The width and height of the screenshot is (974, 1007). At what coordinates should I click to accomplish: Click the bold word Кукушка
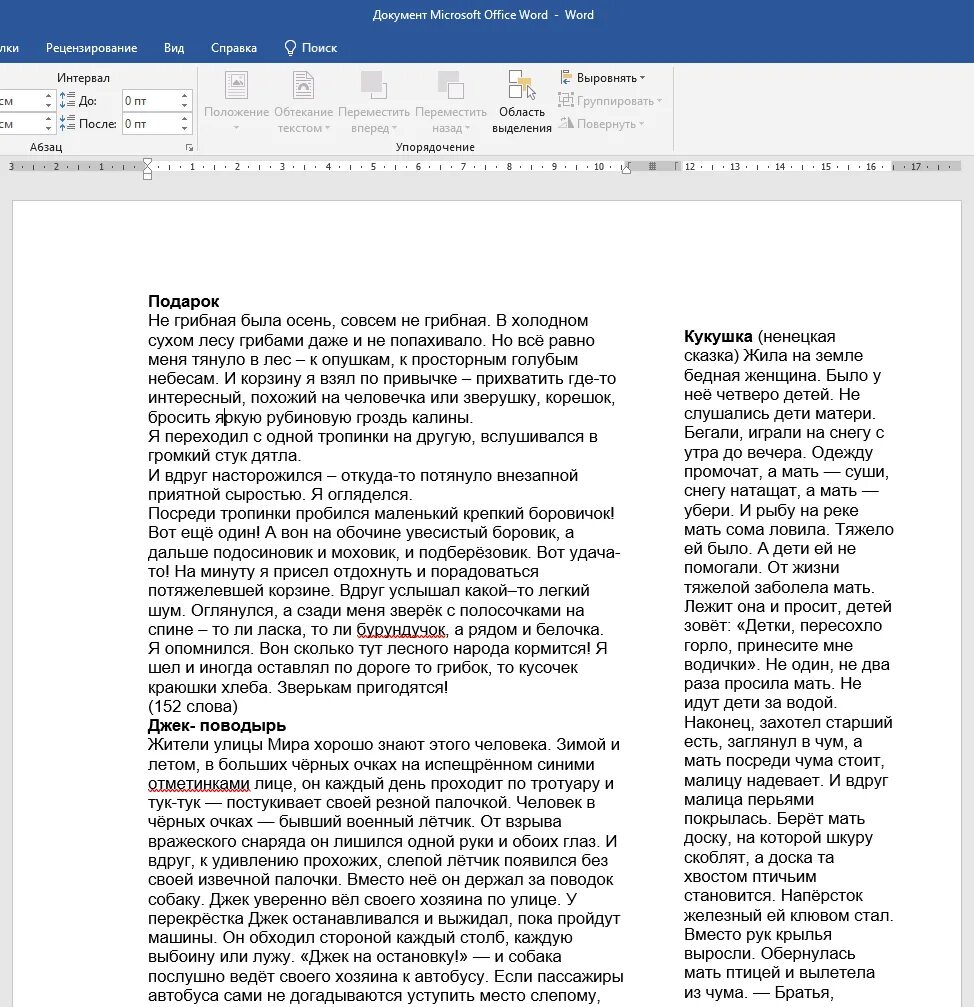tap(718, 336)
